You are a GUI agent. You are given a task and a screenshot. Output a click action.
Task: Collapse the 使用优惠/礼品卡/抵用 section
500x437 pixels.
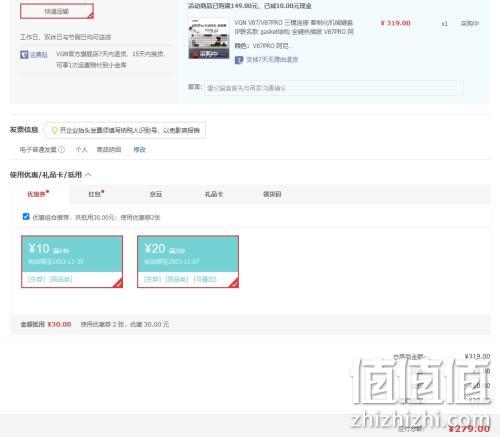click(x=88, y=175)
